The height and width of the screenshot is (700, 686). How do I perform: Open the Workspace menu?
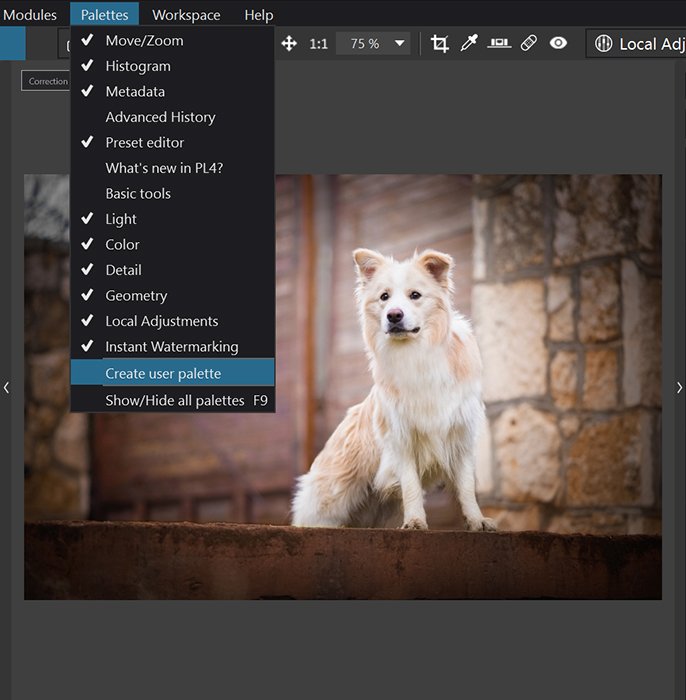click(186, 15)
